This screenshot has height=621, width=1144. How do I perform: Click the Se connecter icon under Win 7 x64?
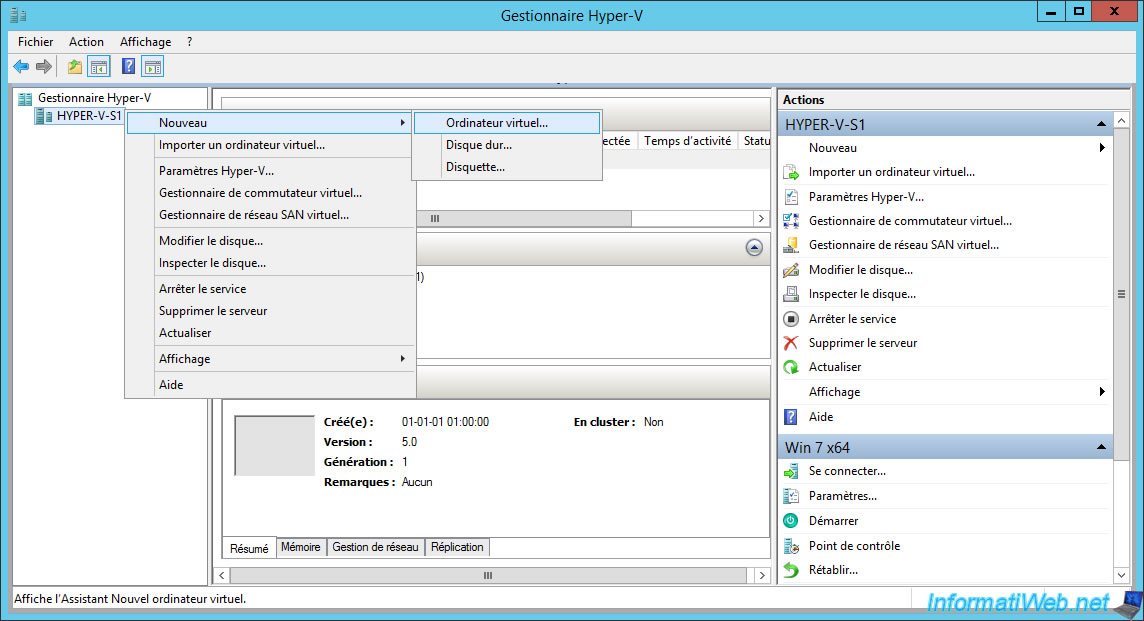[x=791, y=471]
